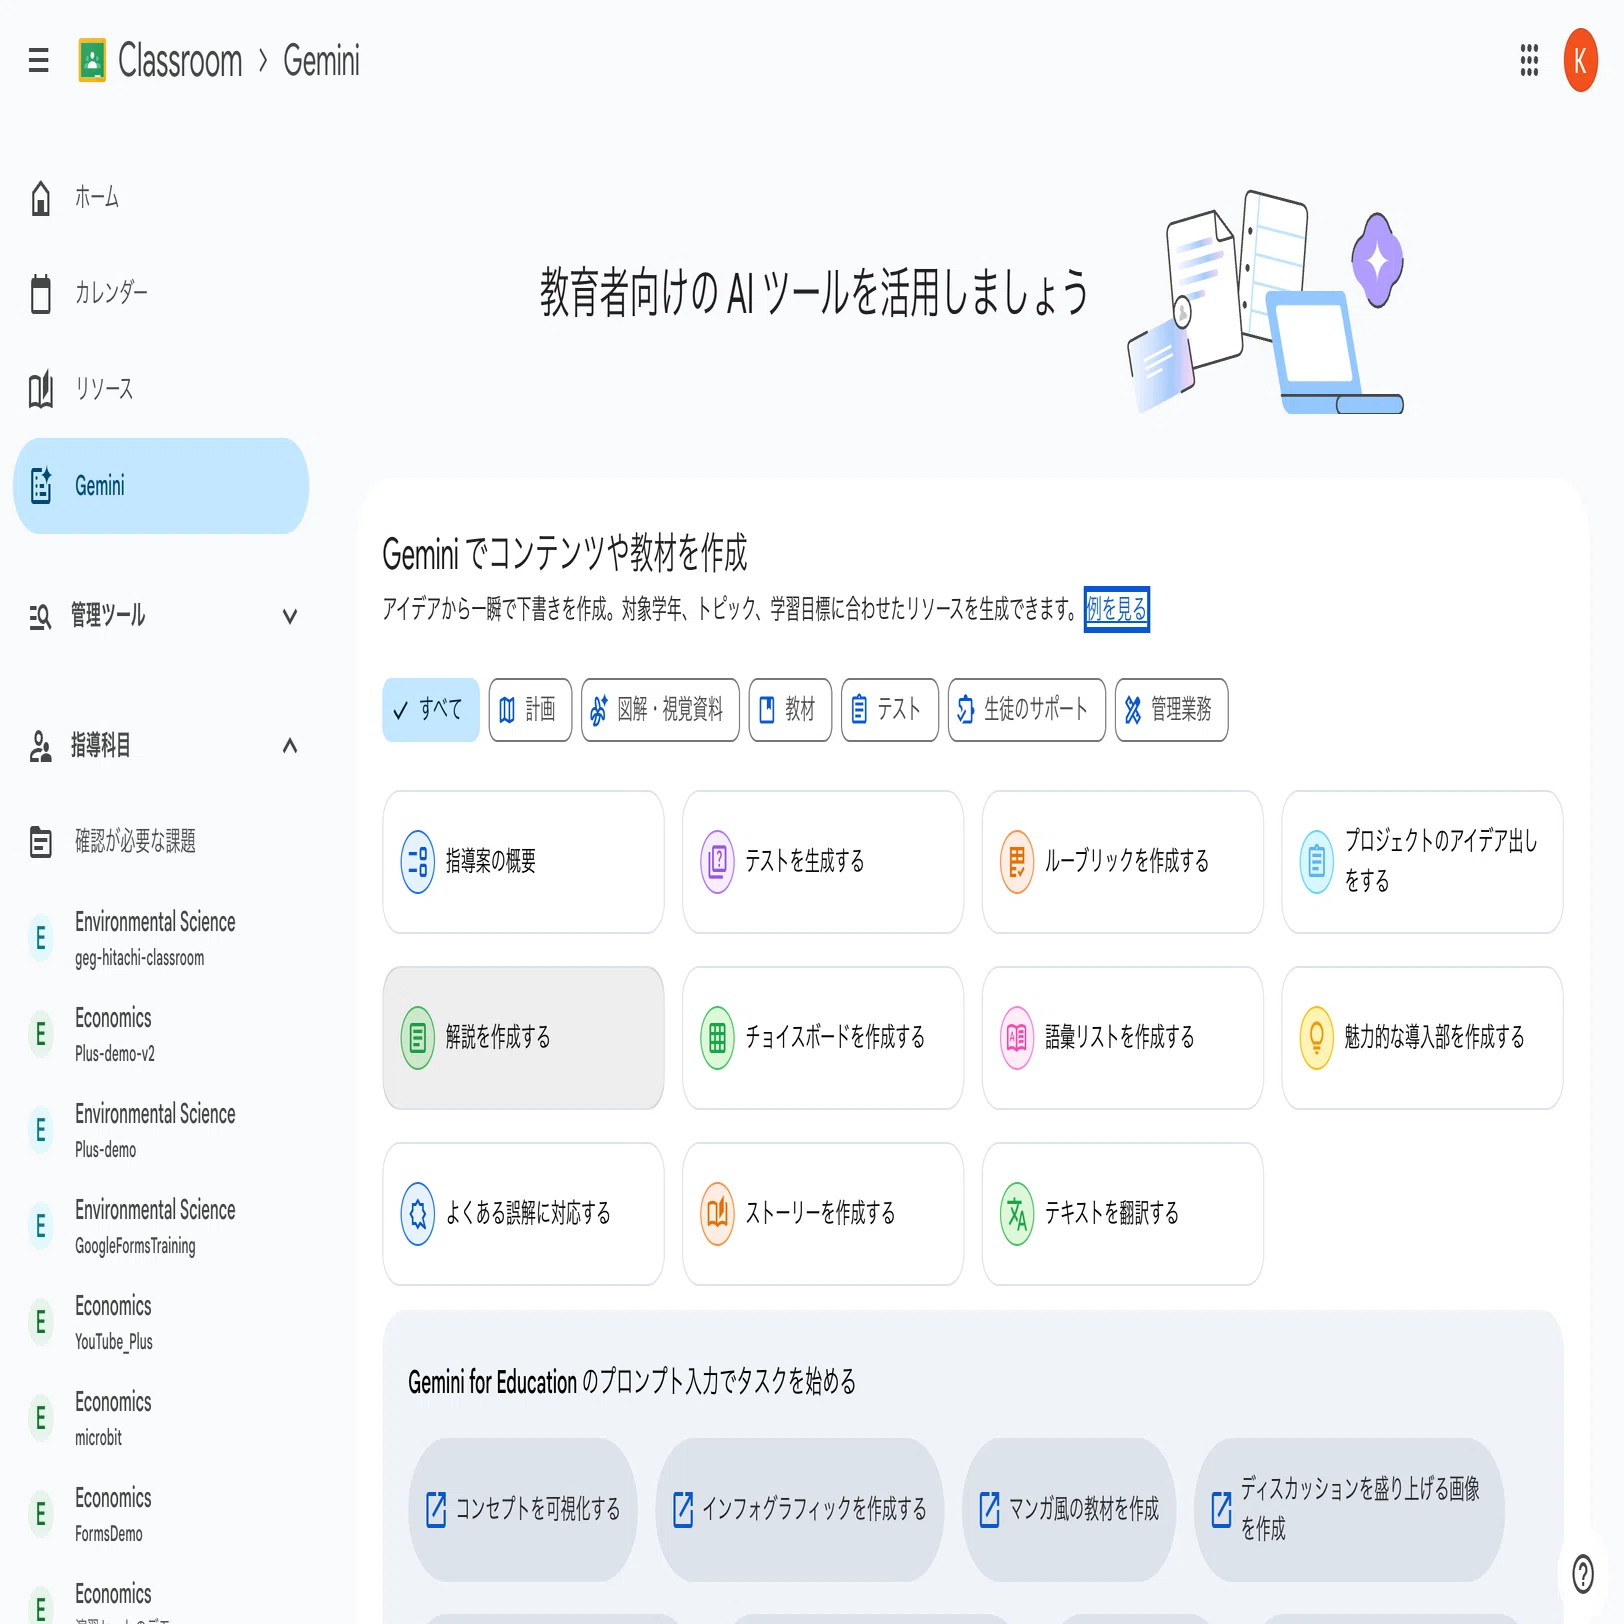
Task: Go to リソース in sidebar
Action: (161, 390)
